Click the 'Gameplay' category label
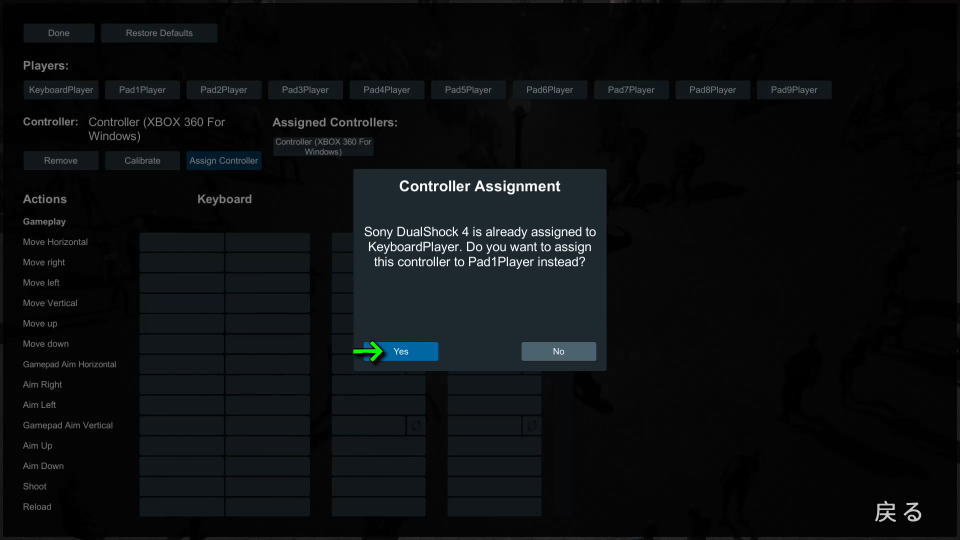The image size is (960, 540). coord(44,222)
